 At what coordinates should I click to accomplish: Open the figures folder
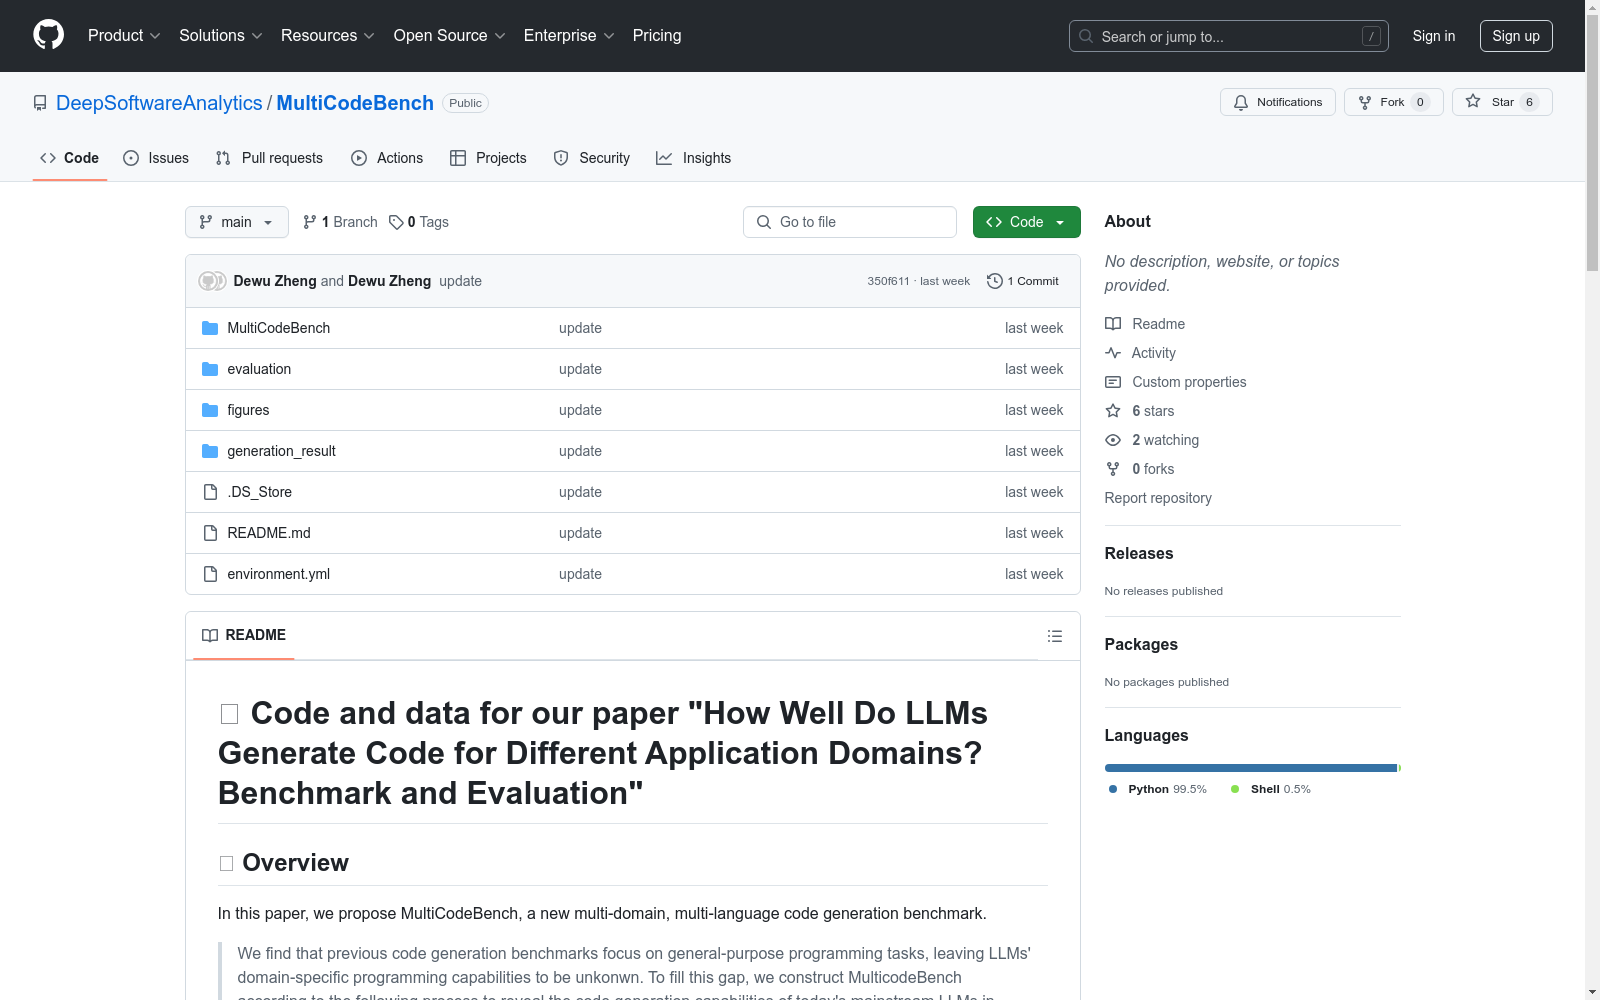[x=248, y=410]
